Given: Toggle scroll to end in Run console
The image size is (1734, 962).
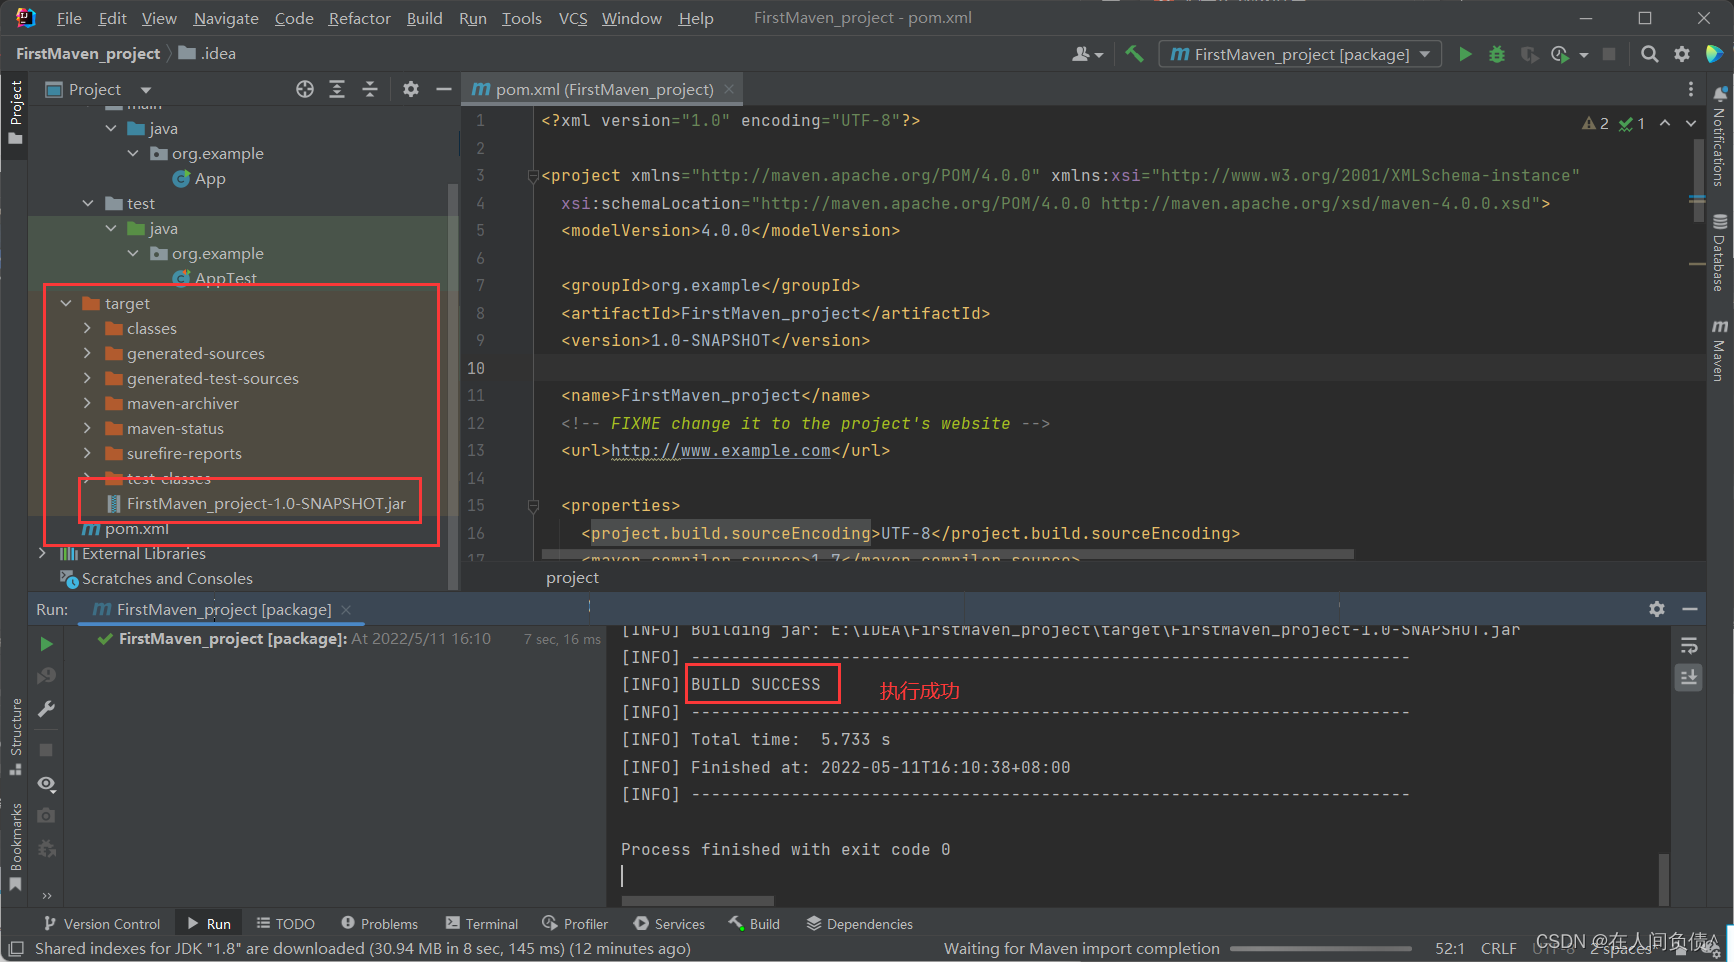Looking at the screenshot, I should (x=1689, y=677).
